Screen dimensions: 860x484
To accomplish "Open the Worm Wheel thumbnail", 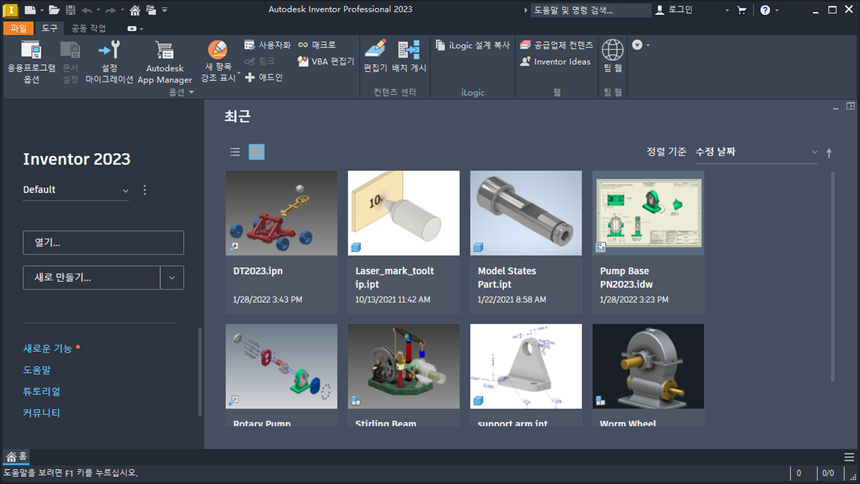I will point(648,366).
